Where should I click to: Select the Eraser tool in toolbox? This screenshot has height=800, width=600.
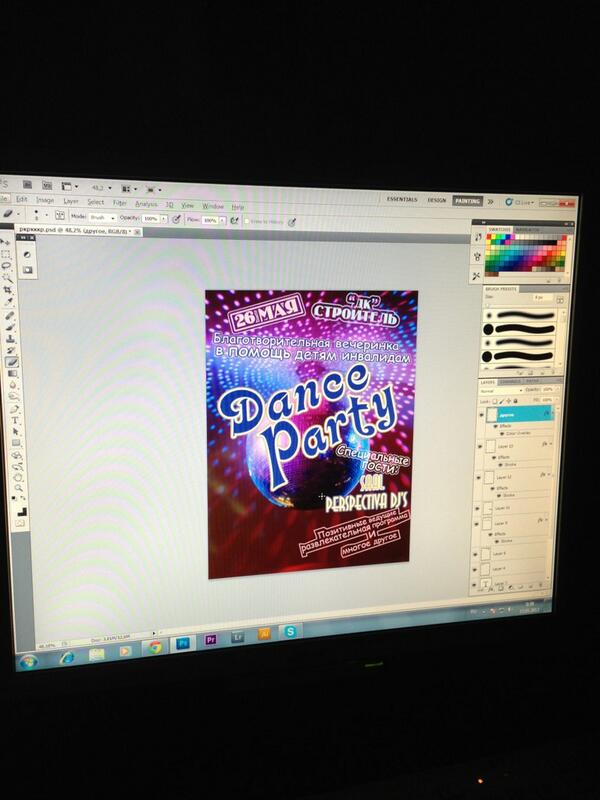[x=11, y=362]
